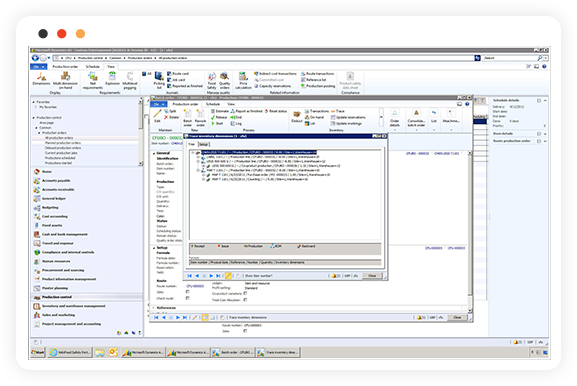
Task: Expand the References section
Action: (154, 308)
